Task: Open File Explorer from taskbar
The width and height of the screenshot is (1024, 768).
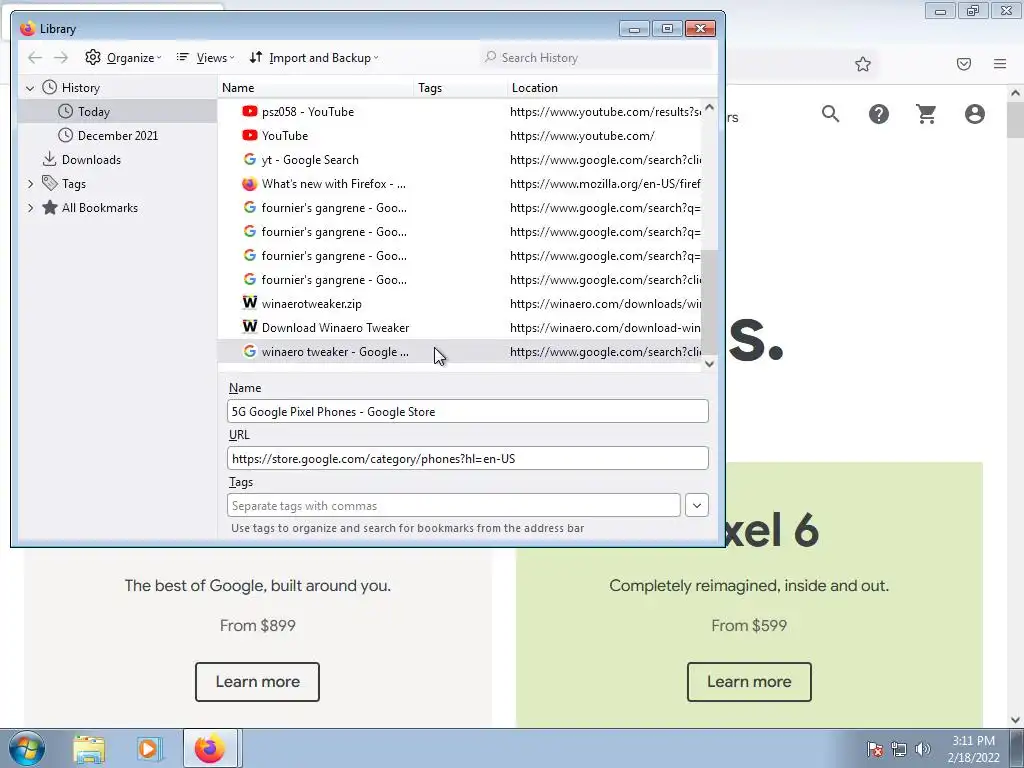Action: (89, 749)
